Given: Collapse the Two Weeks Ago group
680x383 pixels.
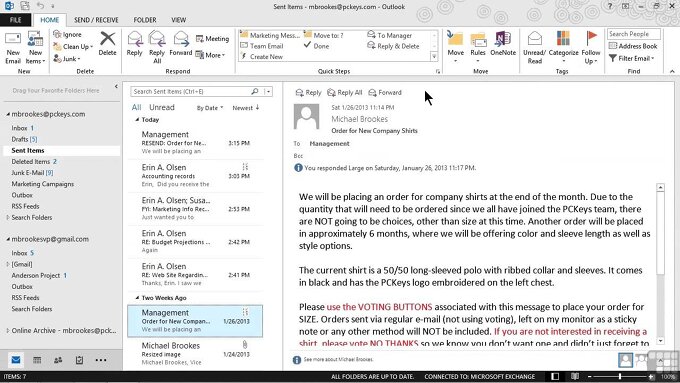Looking at the screenshot, I should [137, 298].
